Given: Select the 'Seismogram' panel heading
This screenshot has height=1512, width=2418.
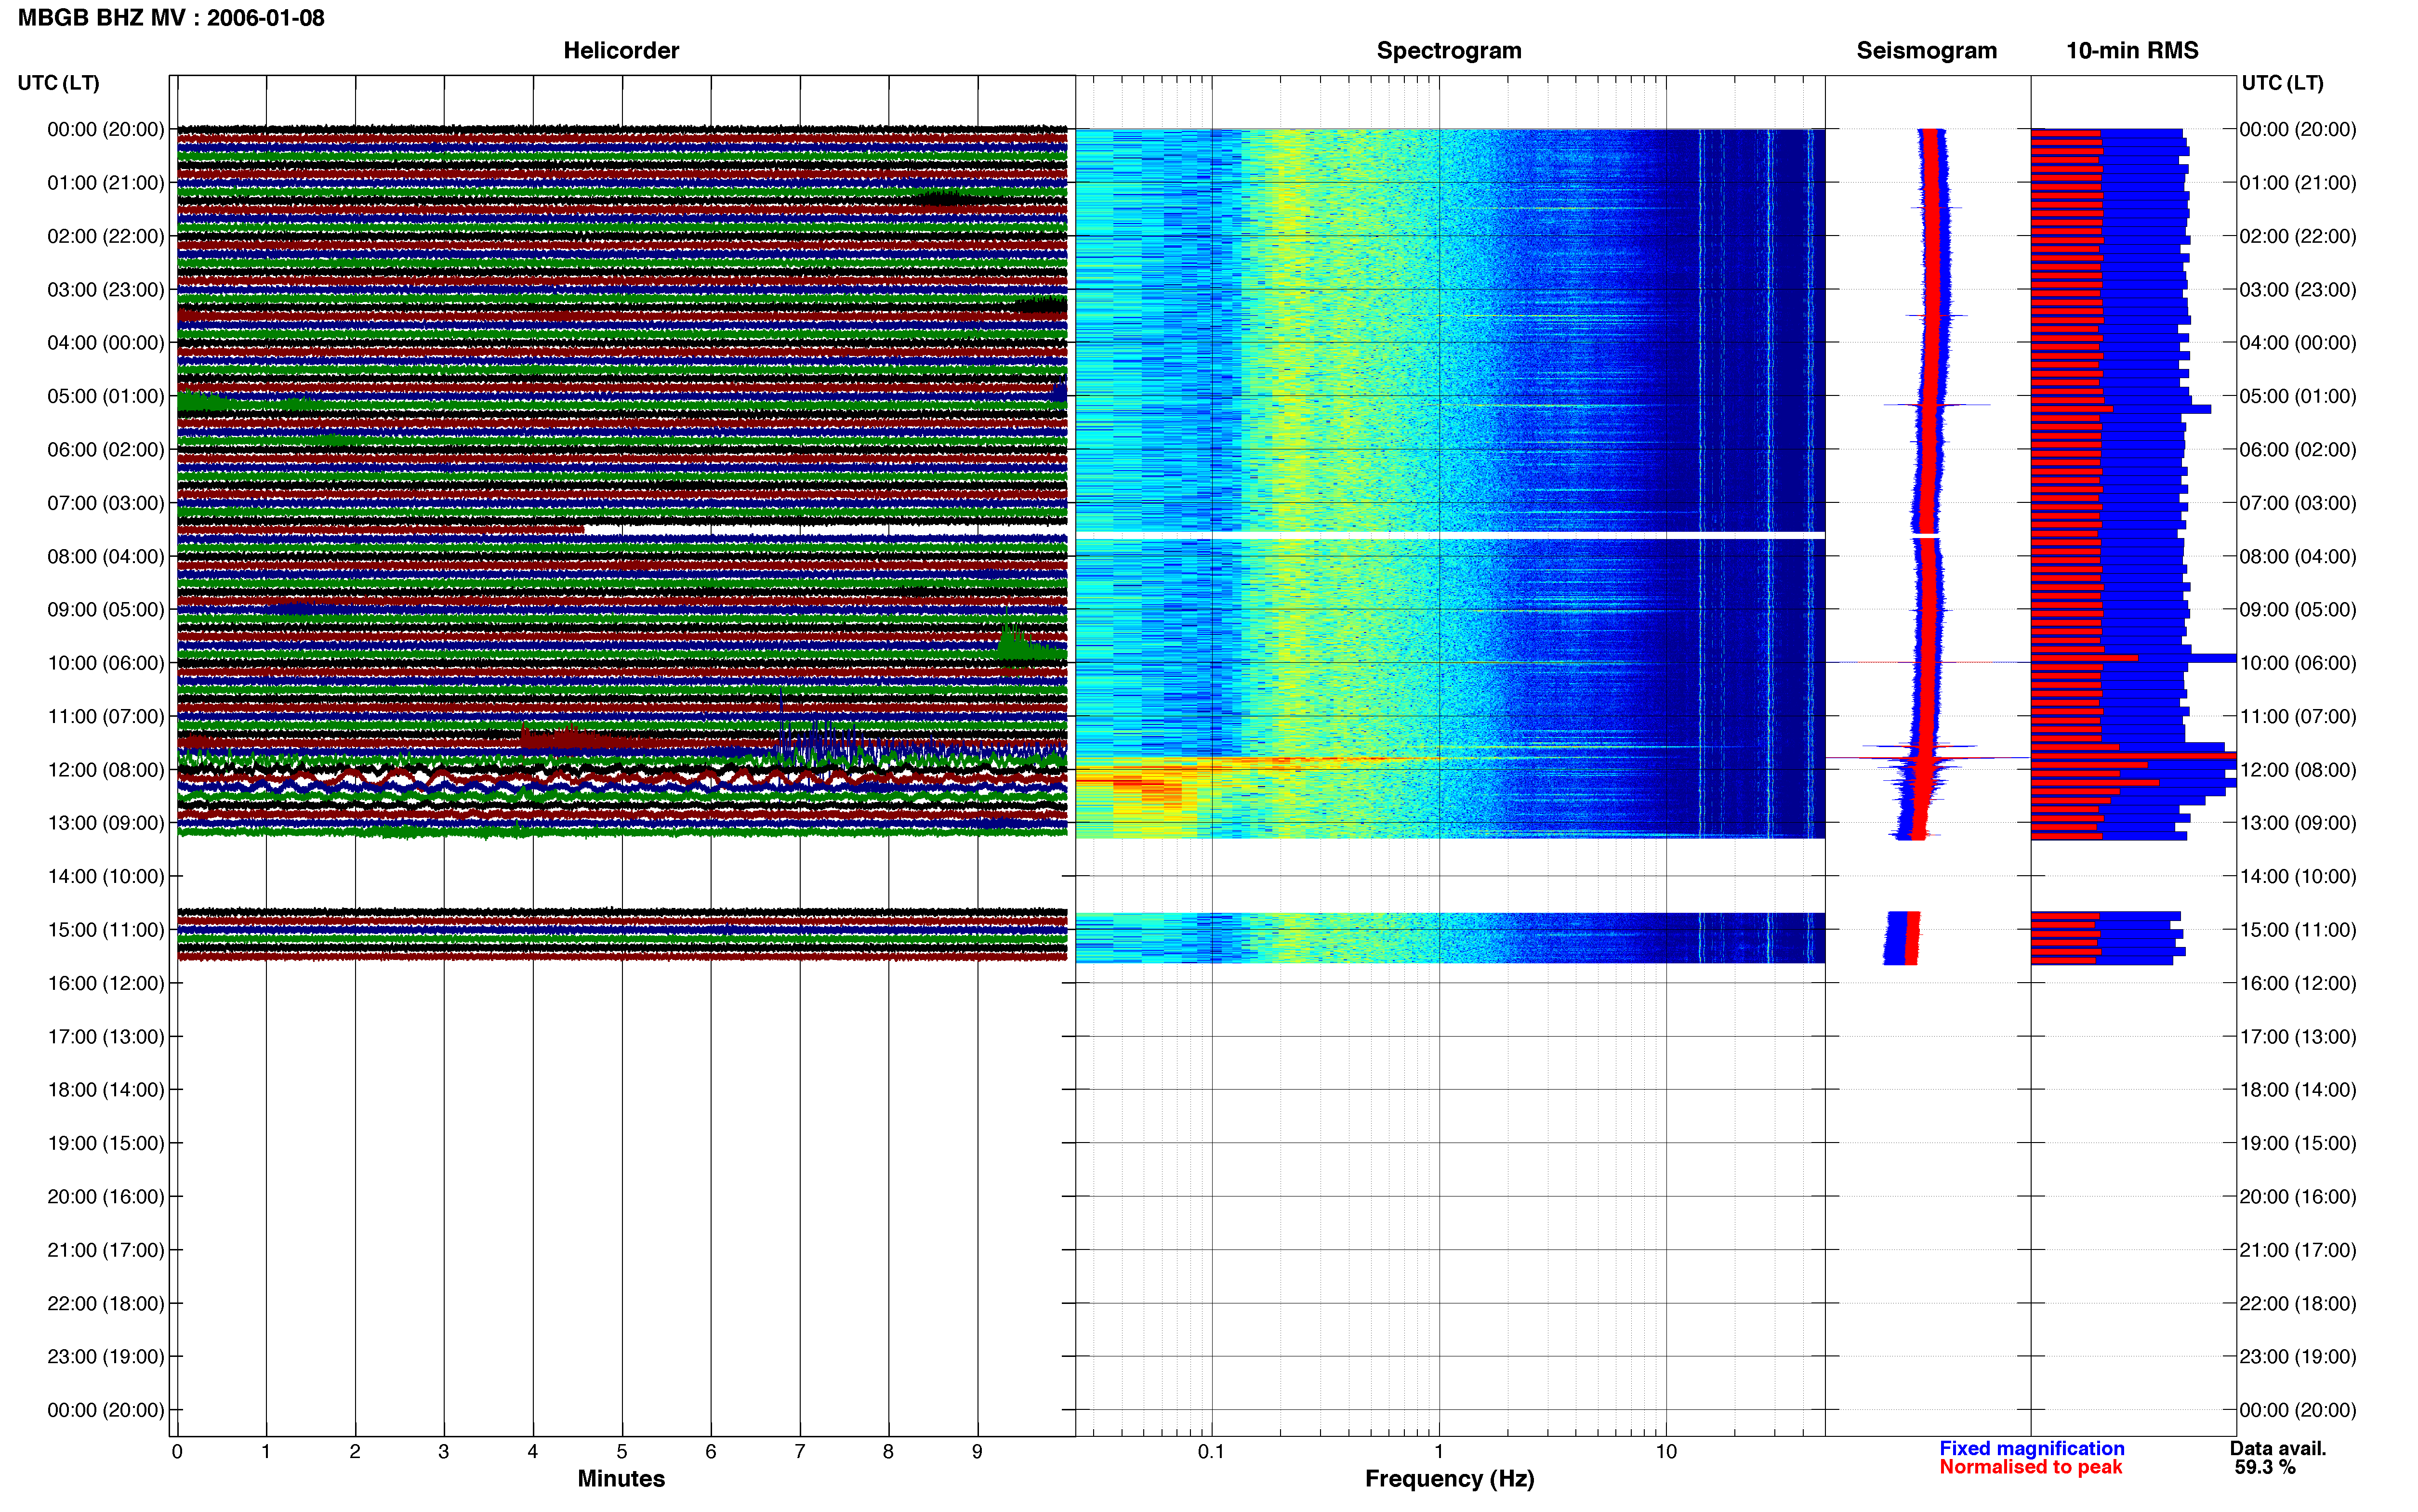Looking at the screenshot, I should (x=1926, y=51).
